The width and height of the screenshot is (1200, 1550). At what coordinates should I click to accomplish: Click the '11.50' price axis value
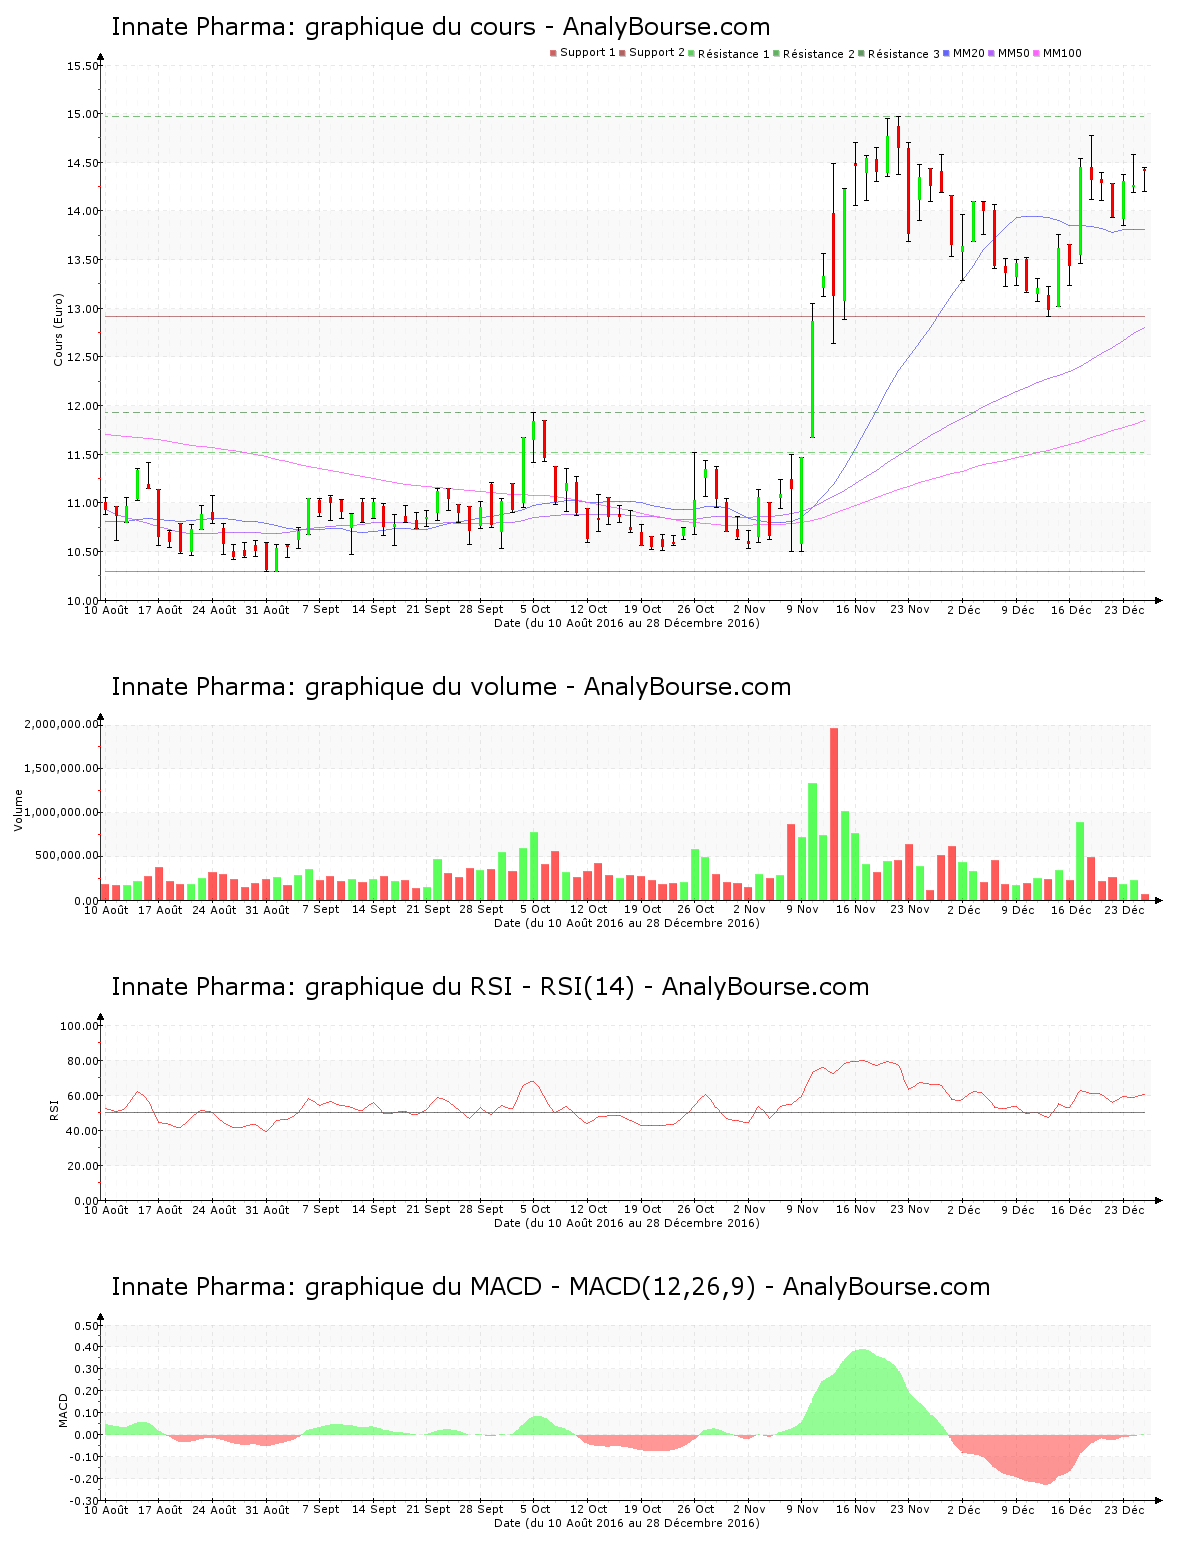[83, 455]
